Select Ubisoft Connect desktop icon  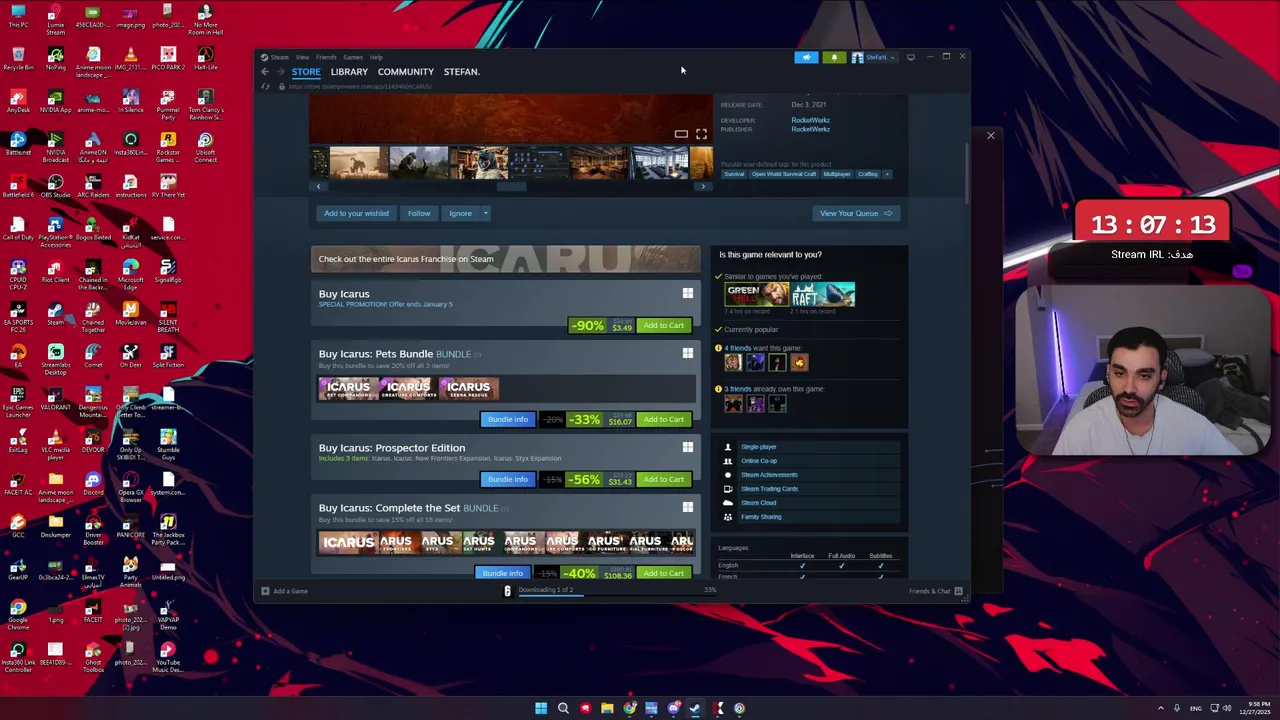point(205,148)
